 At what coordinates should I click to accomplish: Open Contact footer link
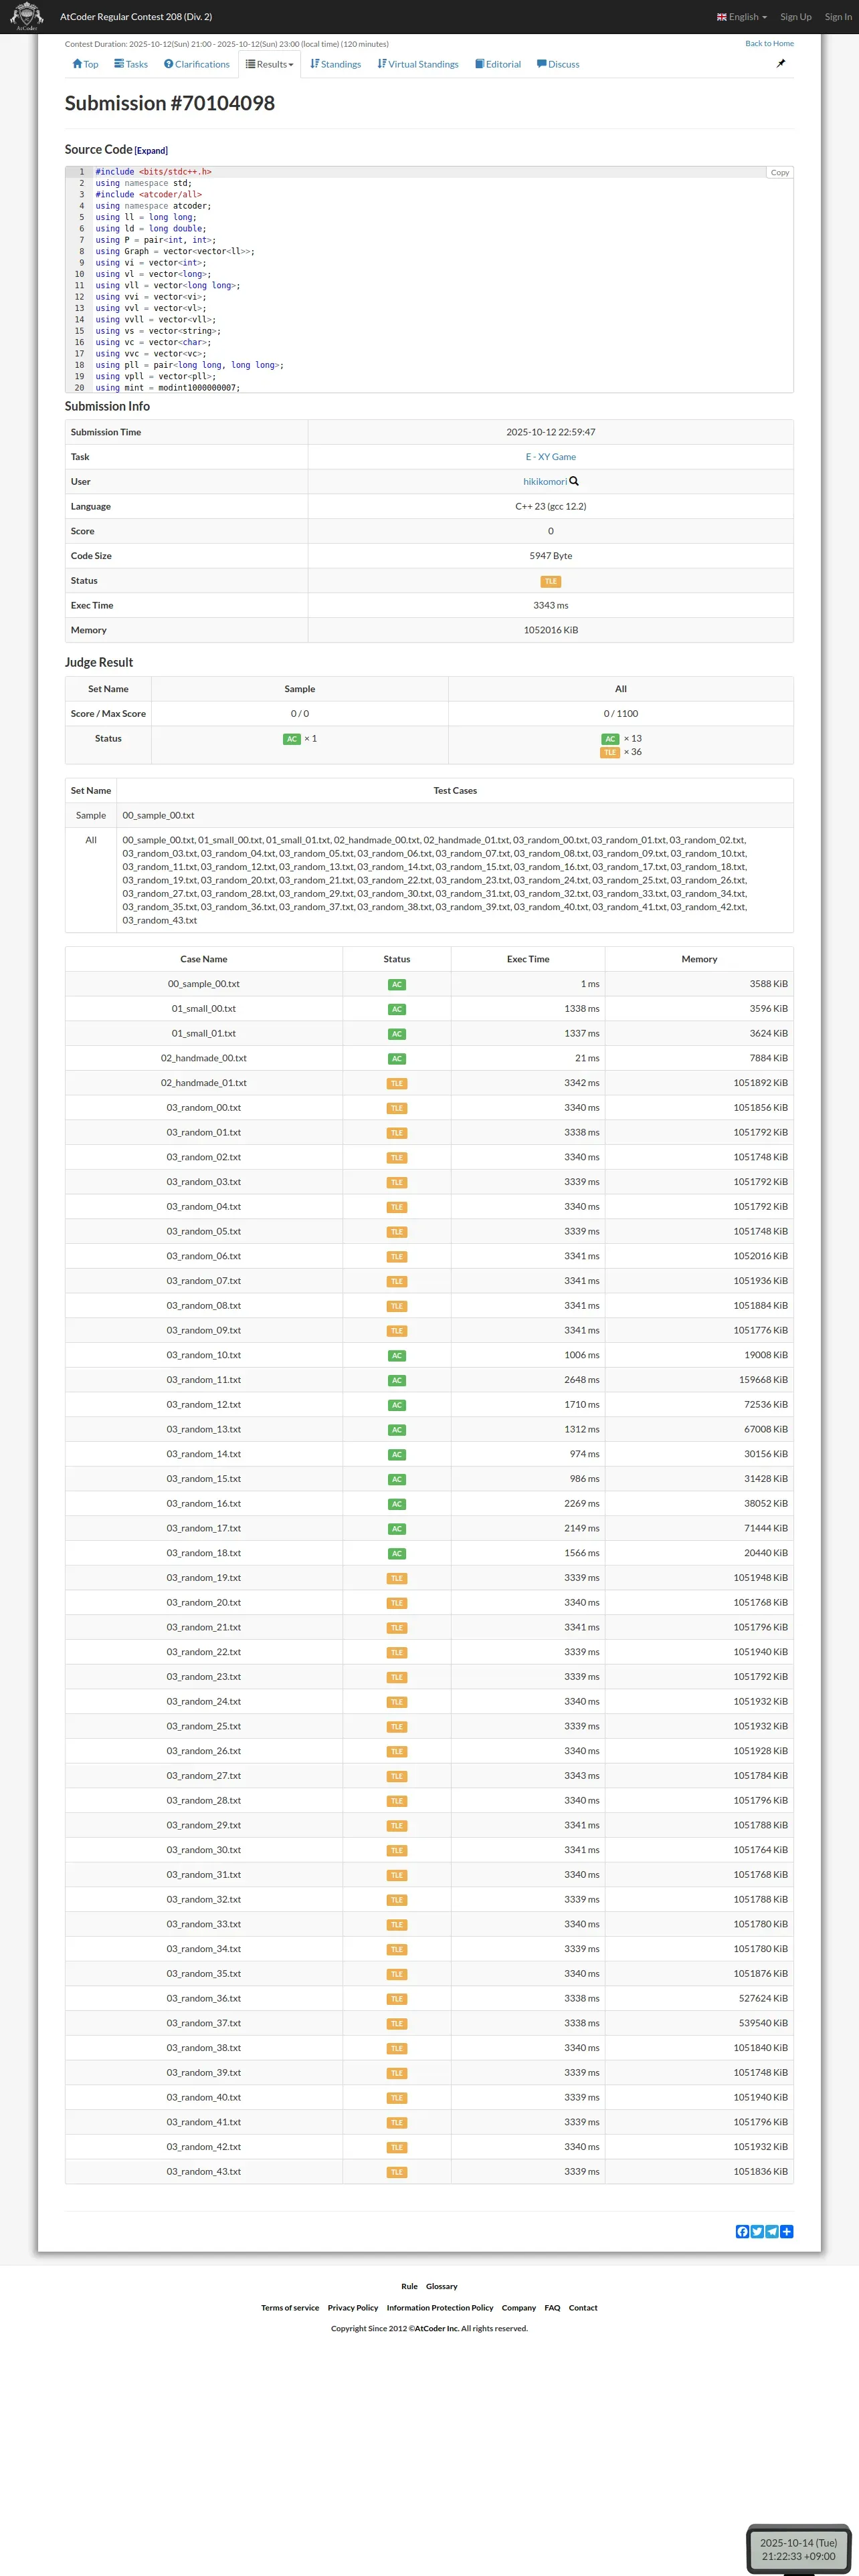583,2308
